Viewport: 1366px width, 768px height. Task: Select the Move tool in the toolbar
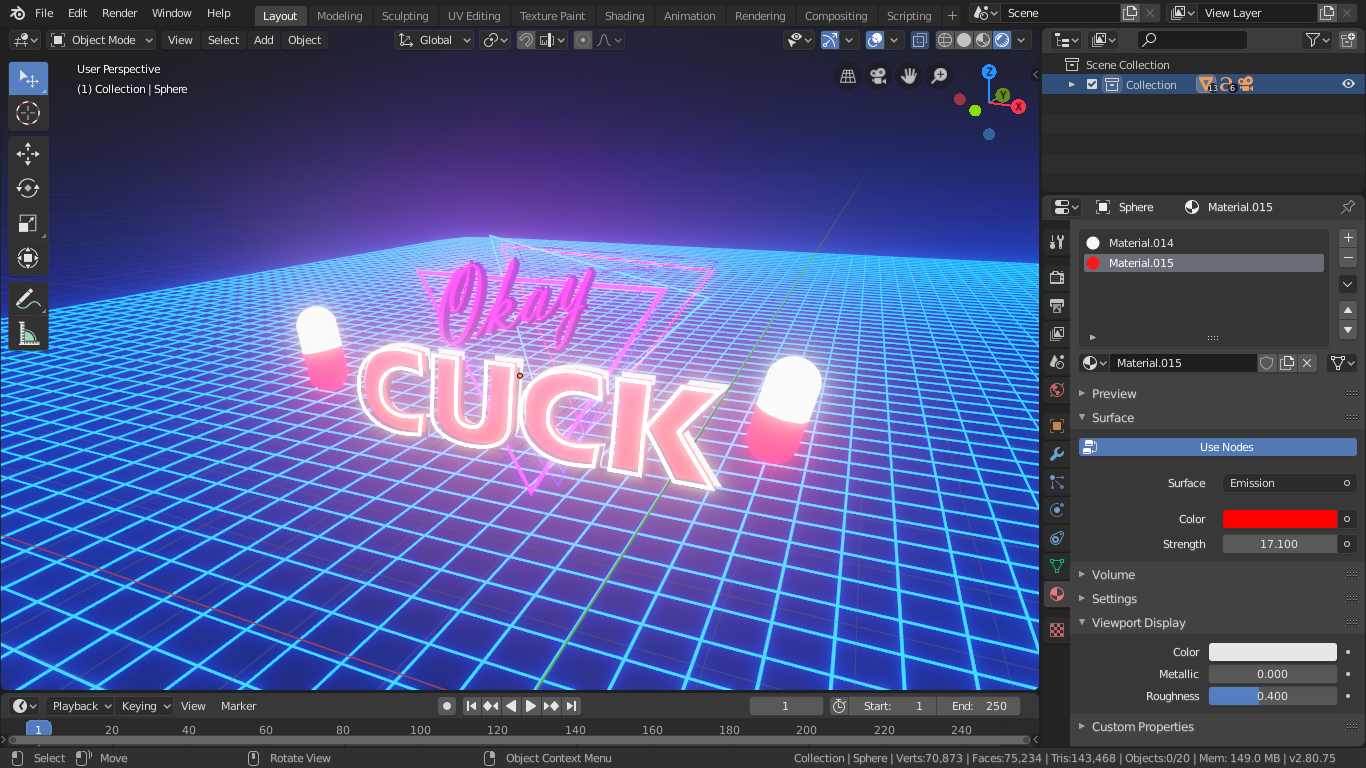point(28,154)
